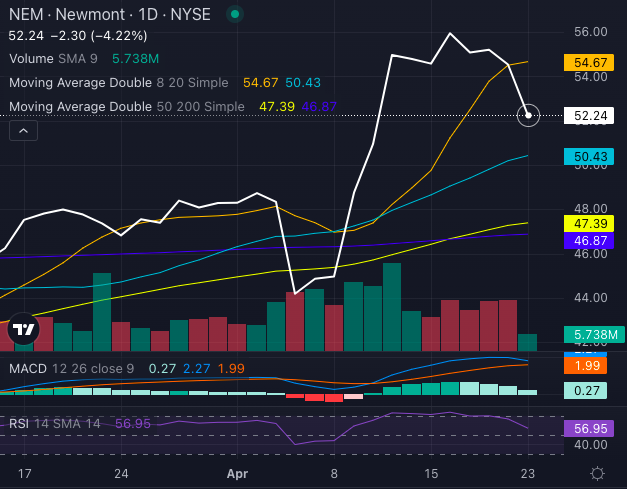627x489 pixels.
Task: Click the white 52.24 current price tag
Action: point(591,116)
